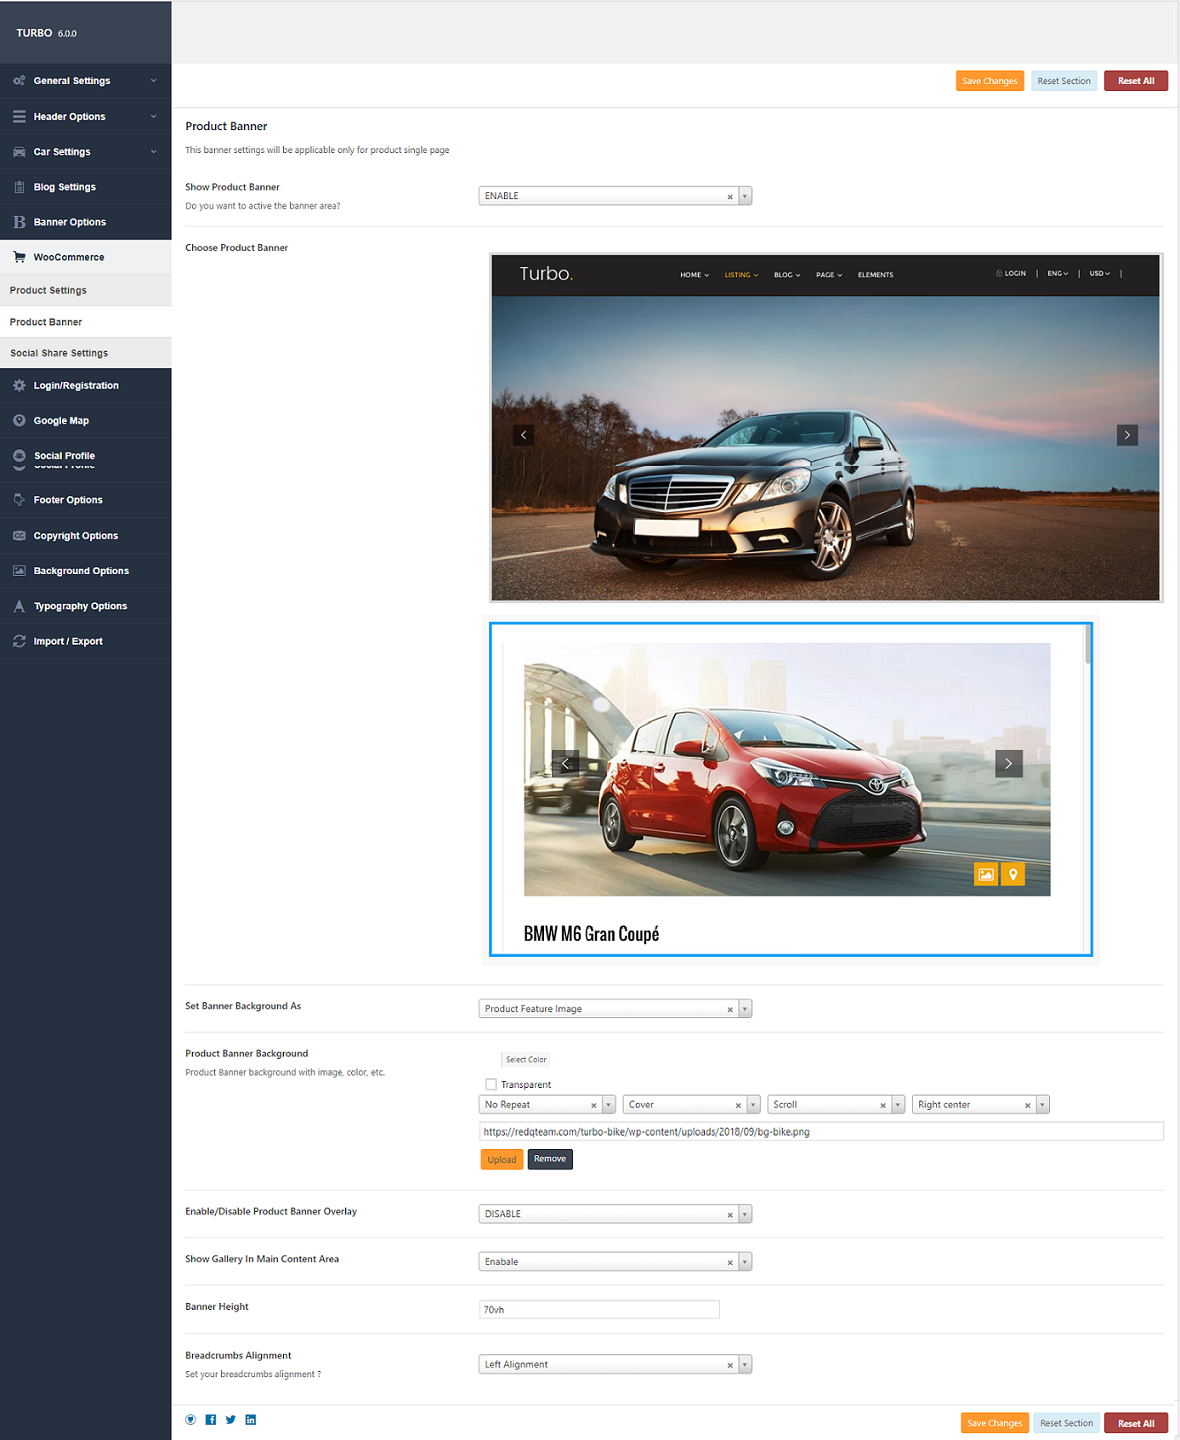Click the WooCommerce cart icon
Viewport: 1180px width, 1440px height.
(19, 257)
